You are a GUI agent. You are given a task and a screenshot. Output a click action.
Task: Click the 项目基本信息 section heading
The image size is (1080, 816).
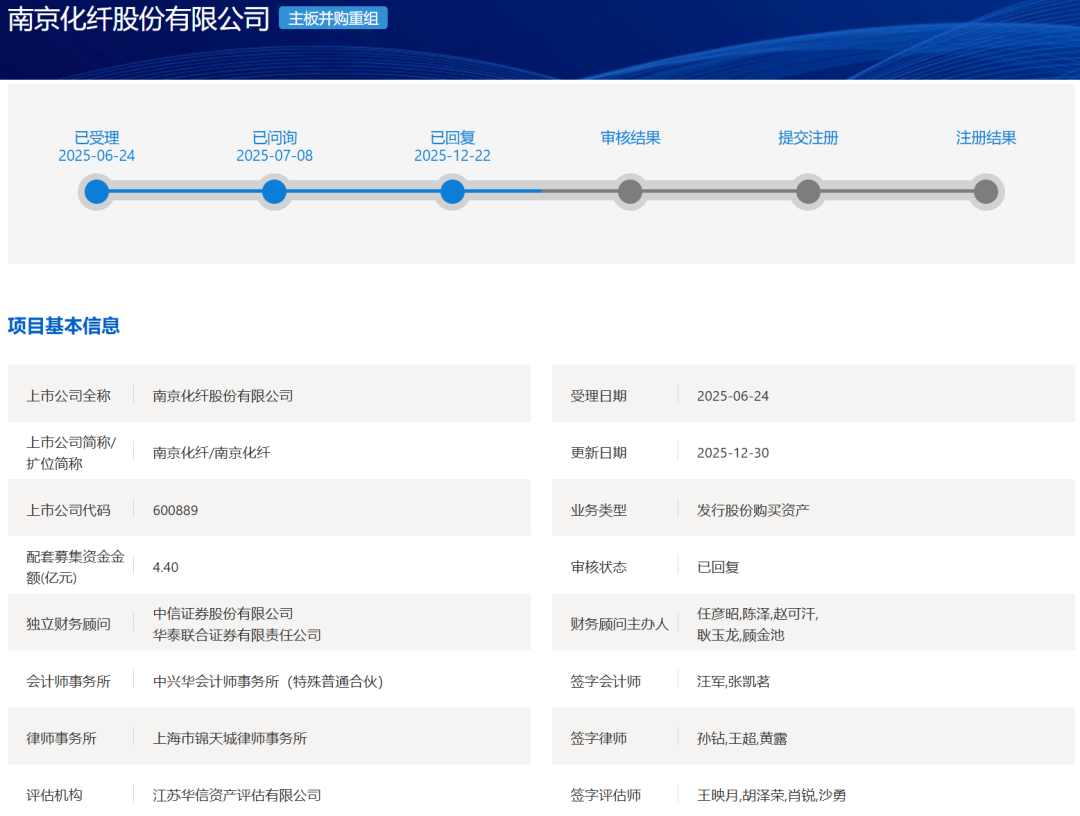coord(64,326)
